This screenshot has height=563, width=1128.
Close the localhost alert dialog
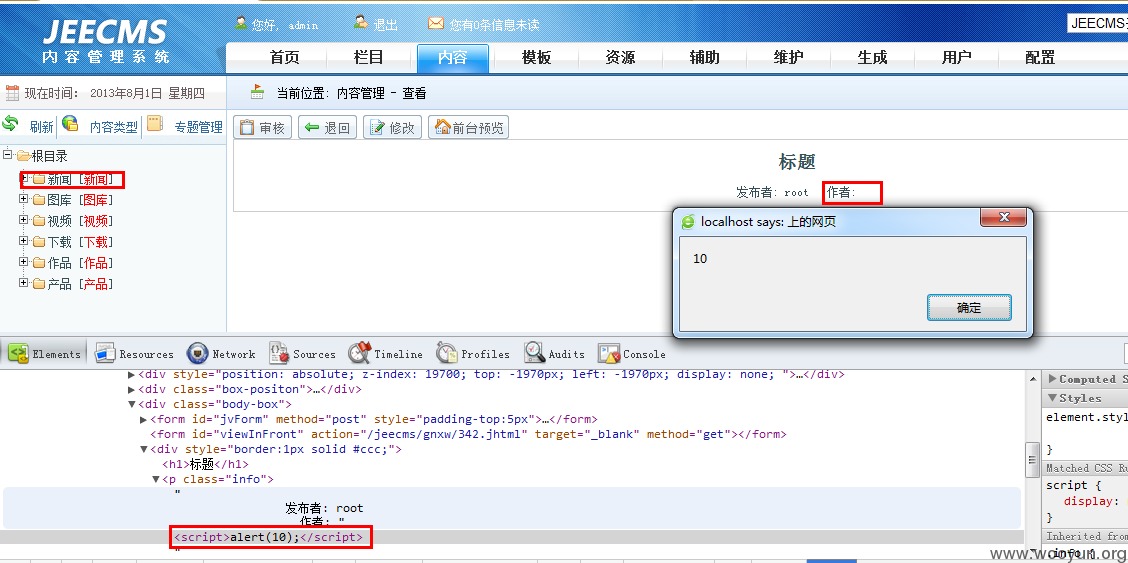coord(1004,217)
